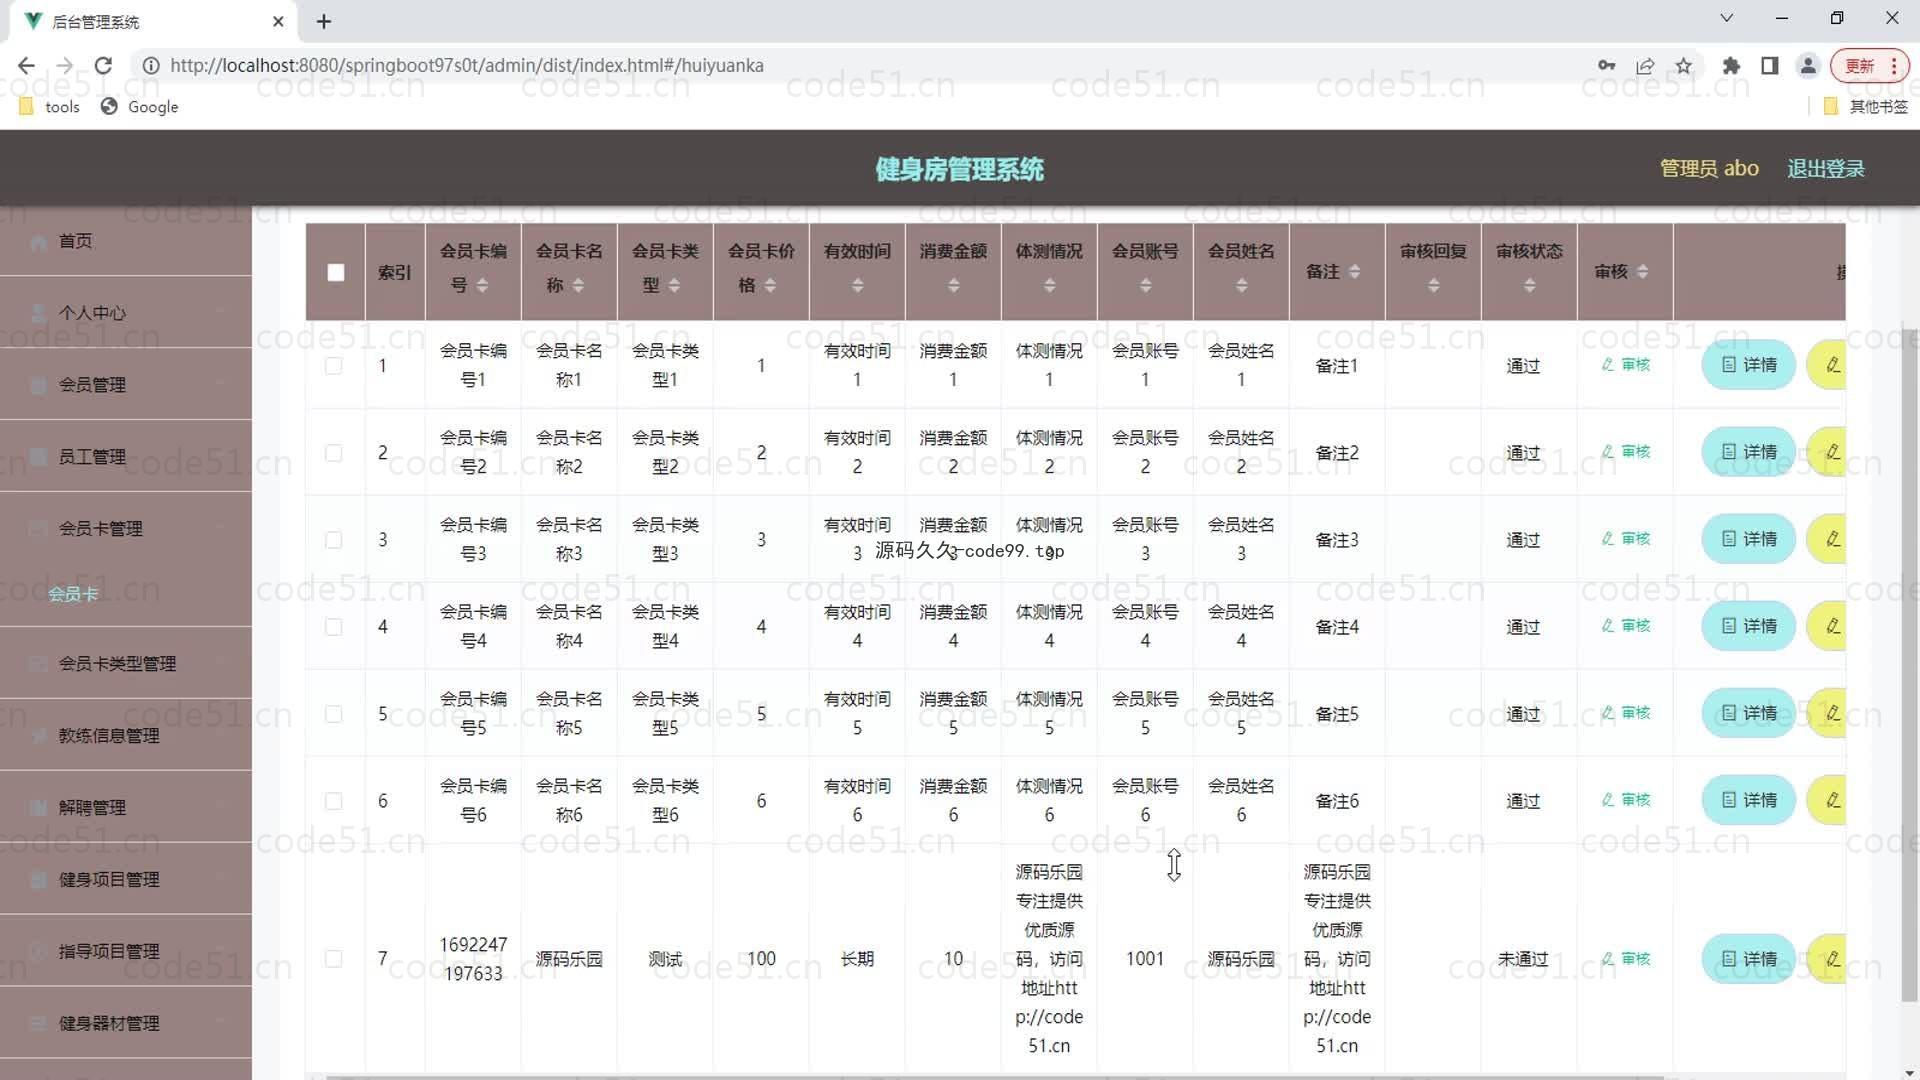The image size is (1920, 1080).
Task: Bookmark this page with star icon
Action: [1684, 66]
